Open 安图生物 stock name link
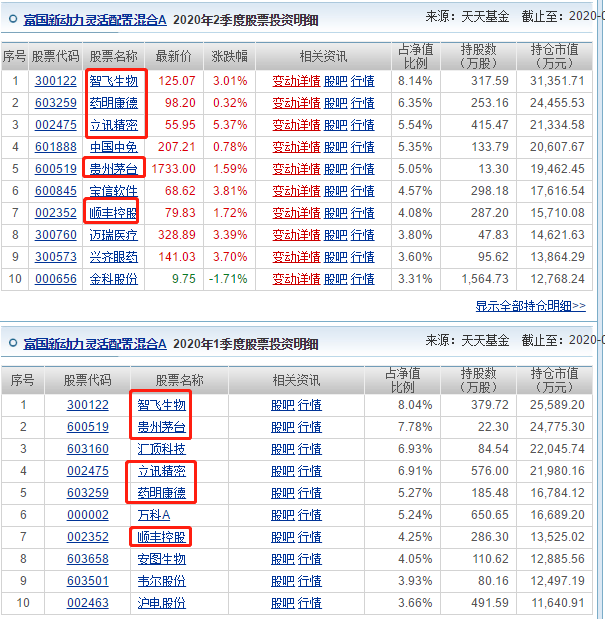This screenshot has height=619, width=605. click(x=161, y=559)
